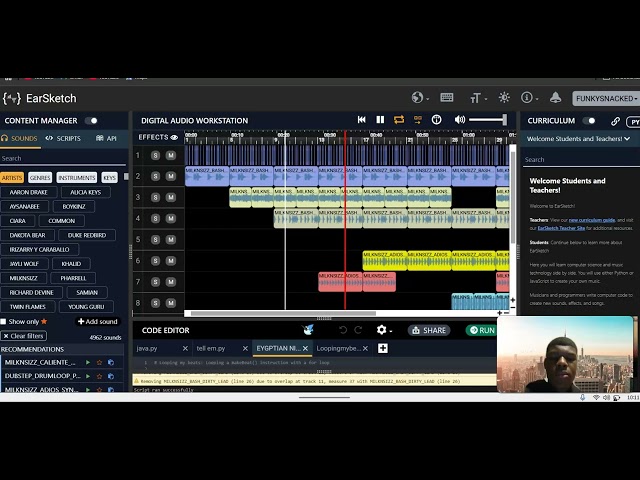The image size is (640, 480).
Task: Click the metronome icon in the DAW
Action: click(x=436, y=120)
